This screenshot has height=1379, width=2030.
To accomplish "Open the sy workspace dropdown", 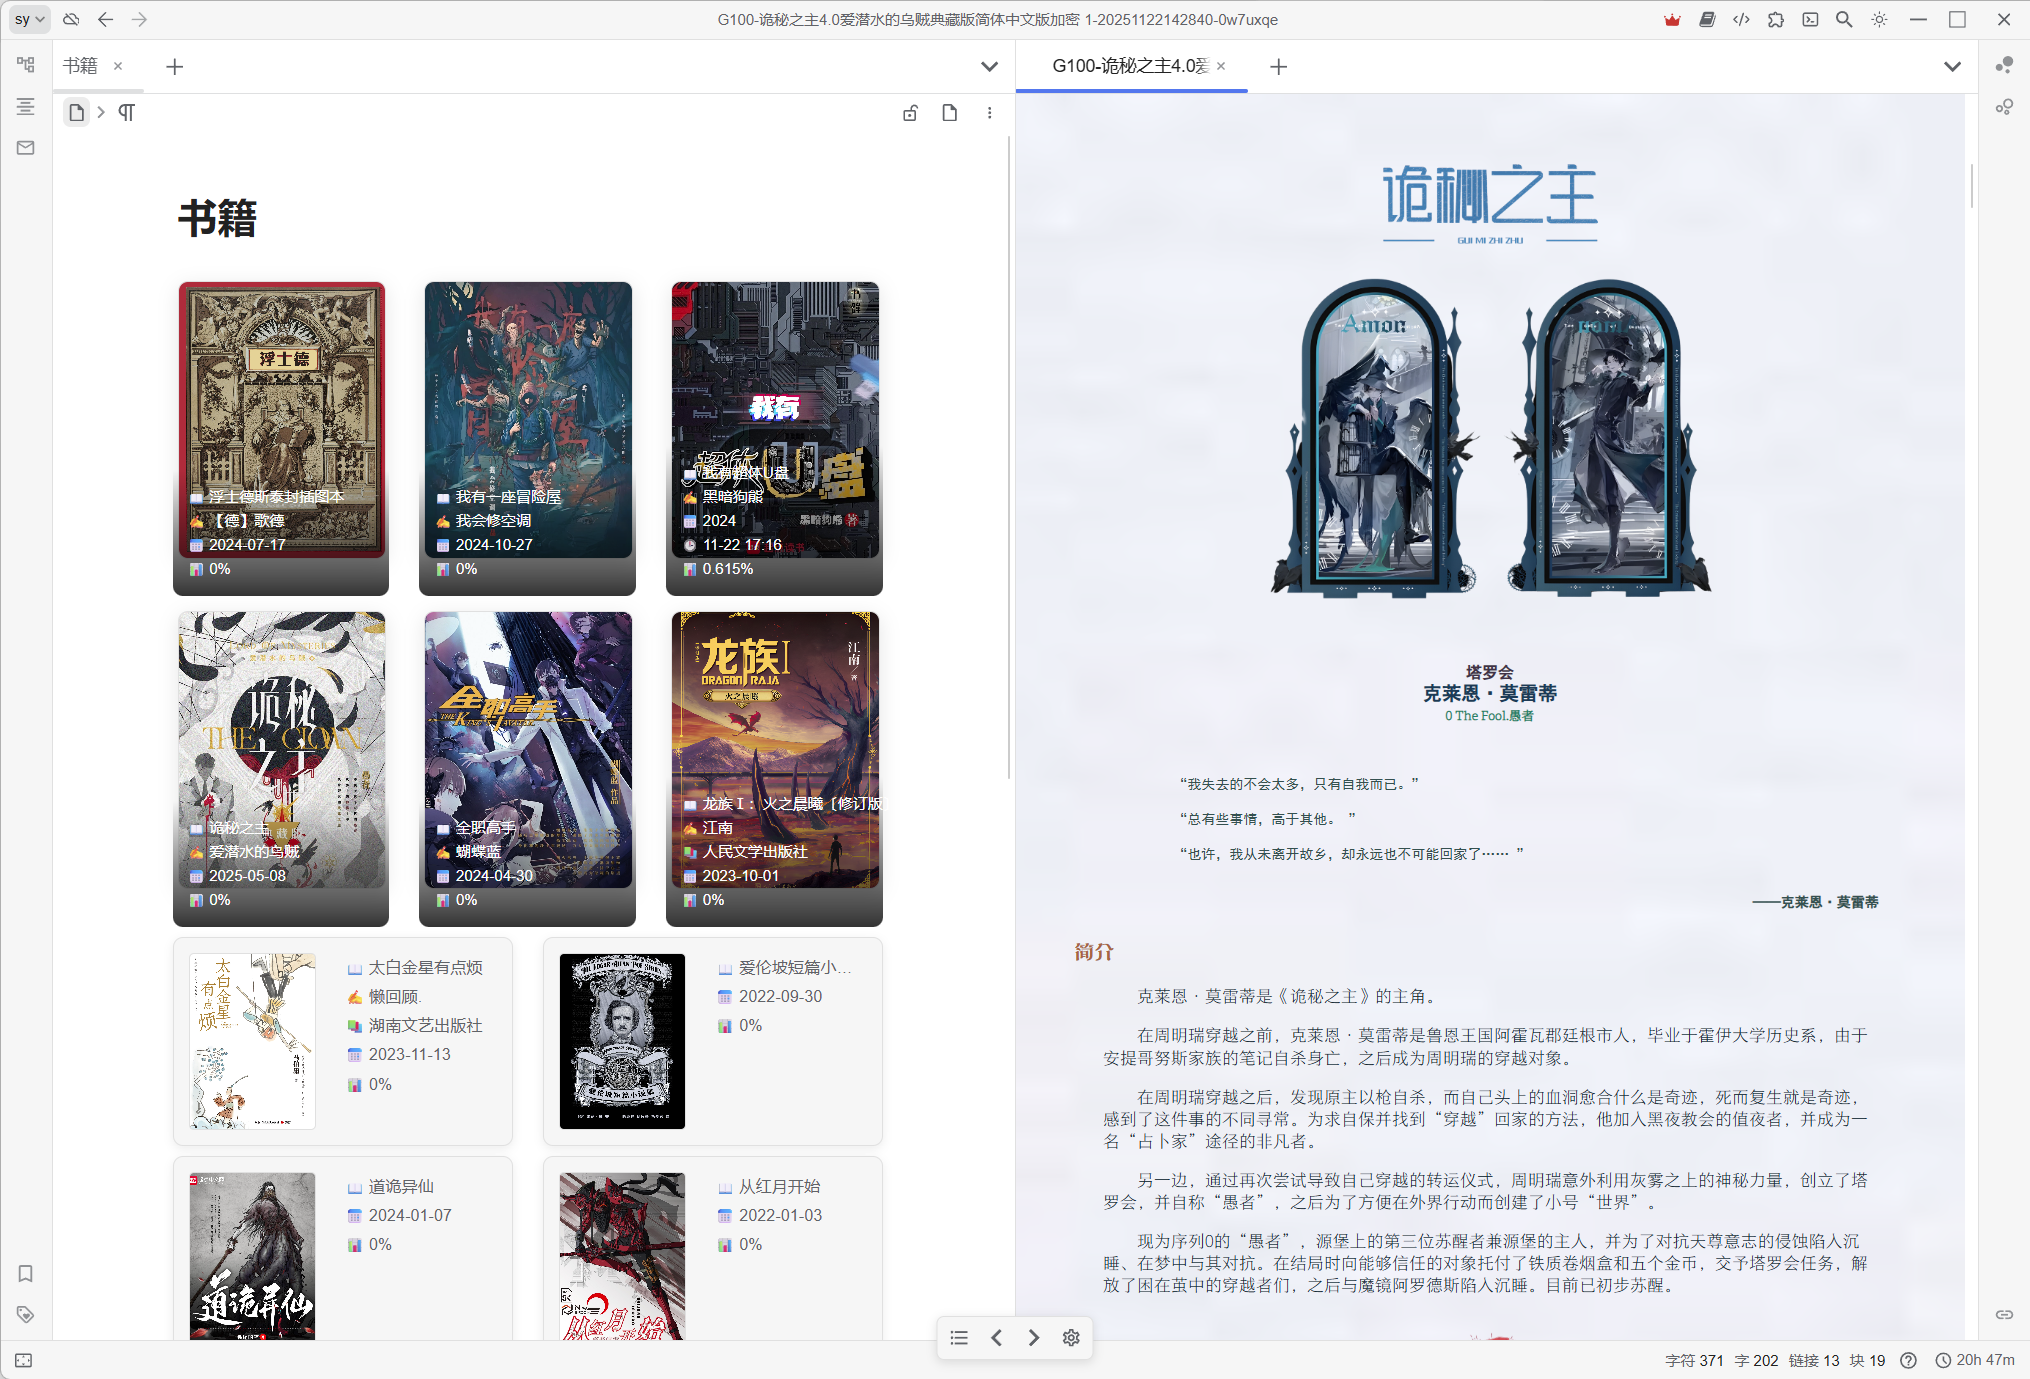I will pyautogui.click(x=29, y=19).
